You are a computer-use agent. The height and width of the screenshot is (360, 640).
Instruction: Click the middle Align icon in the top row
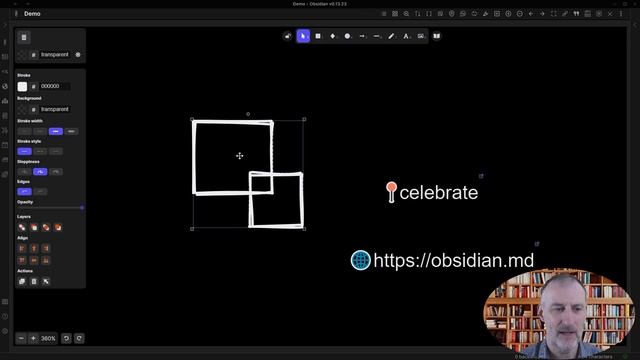coord(34,248)
